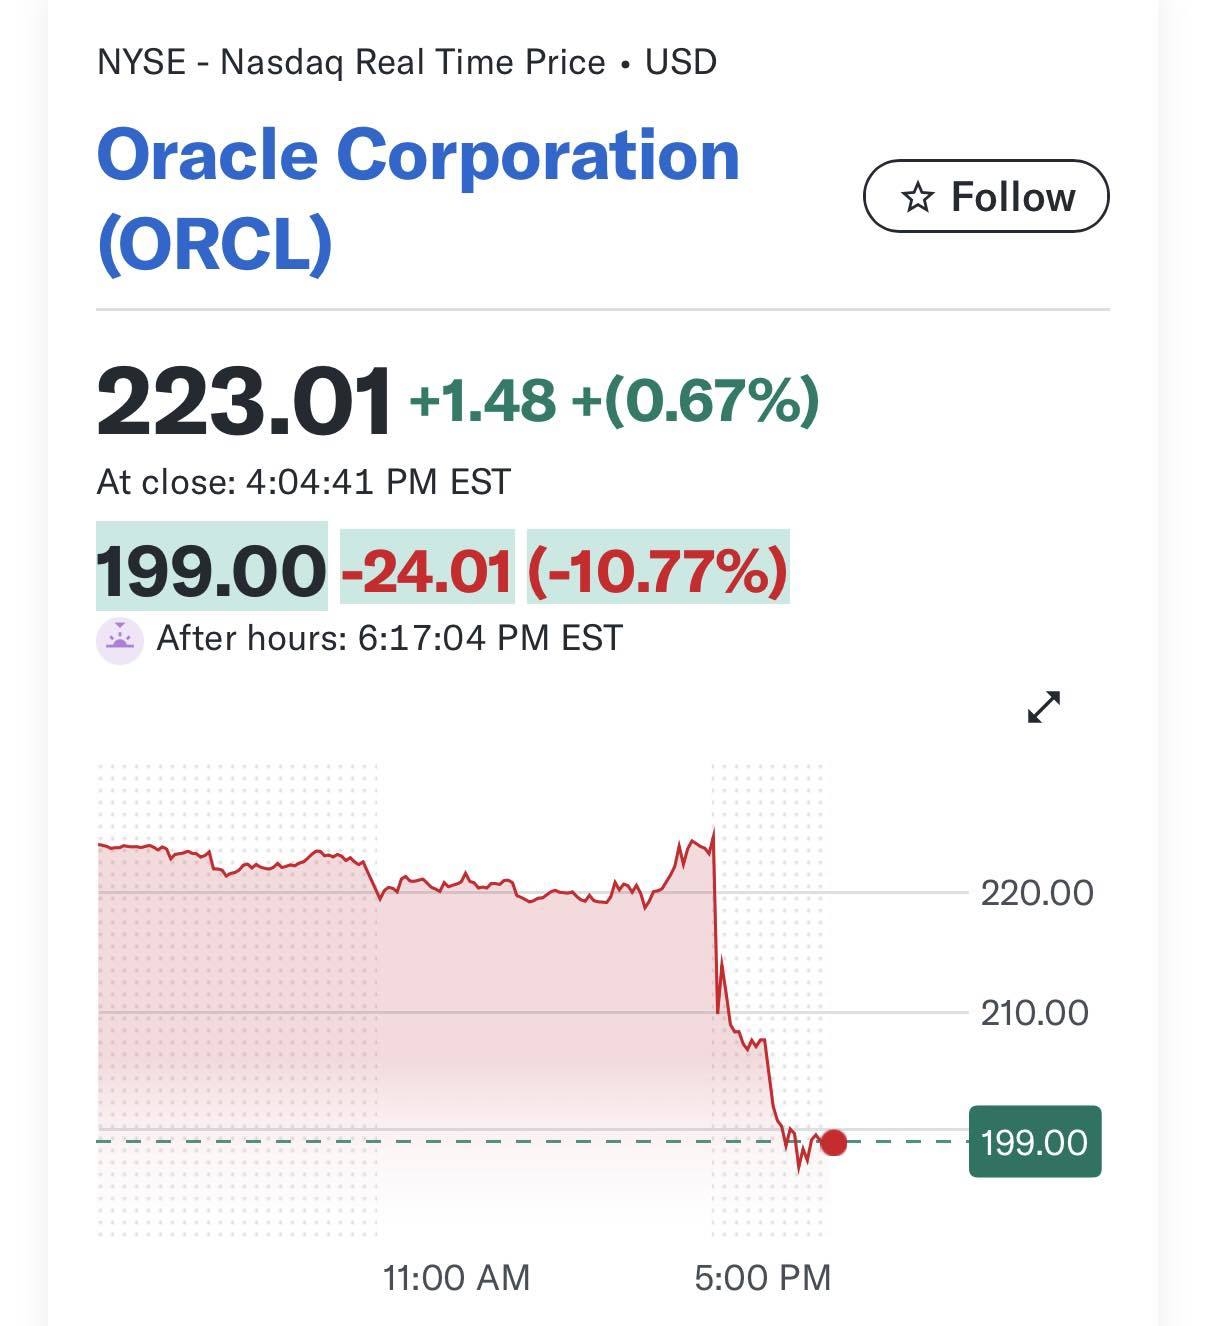Click the +(0.67%) daily percent change
This screenshot has width=1206, height=1326.
click(x=695, y=400)
